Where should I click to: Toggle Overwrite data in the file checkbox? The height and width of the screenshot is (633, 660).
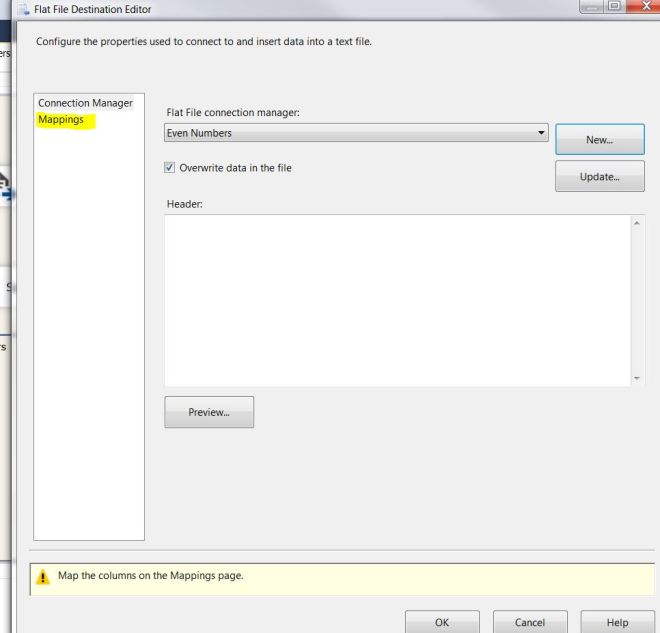click(170, 168)
